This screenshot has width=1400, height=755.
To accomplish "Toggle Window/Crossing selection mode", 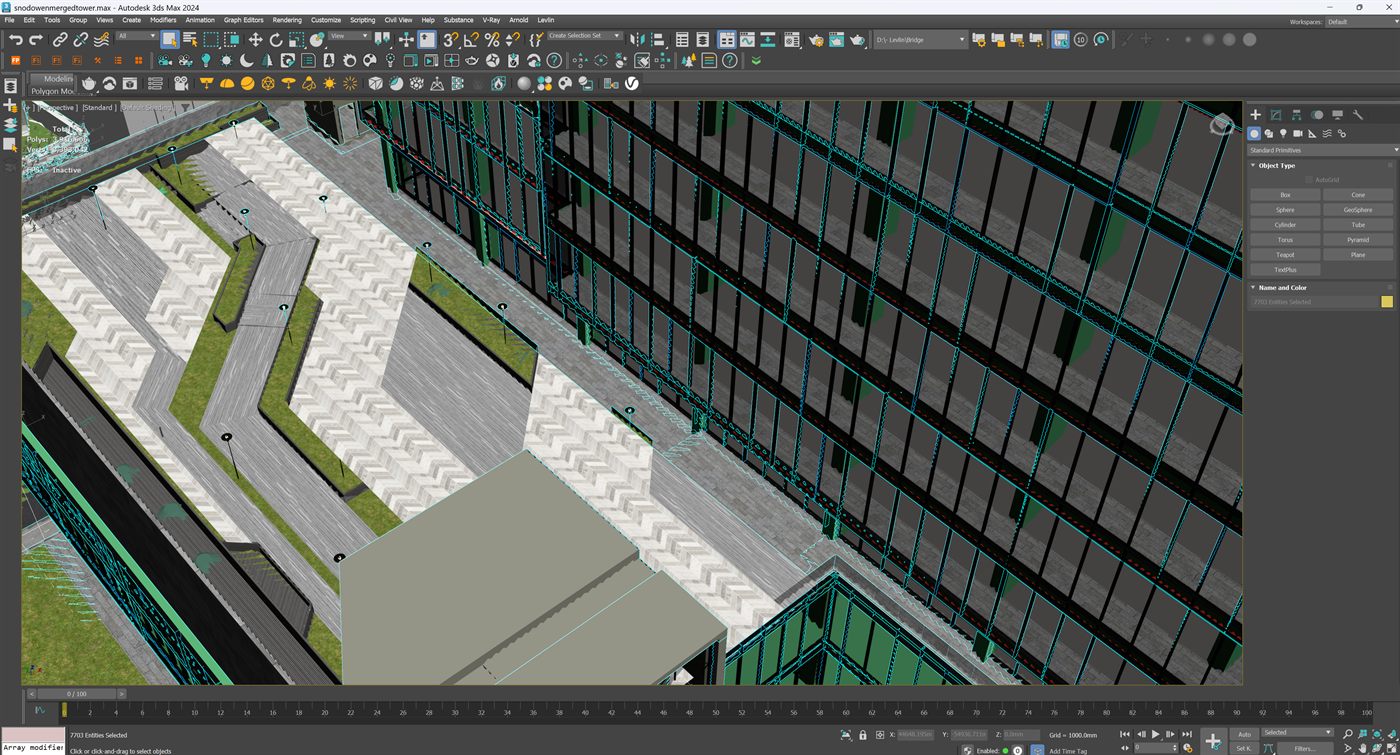I will click(x=233, y=40).
